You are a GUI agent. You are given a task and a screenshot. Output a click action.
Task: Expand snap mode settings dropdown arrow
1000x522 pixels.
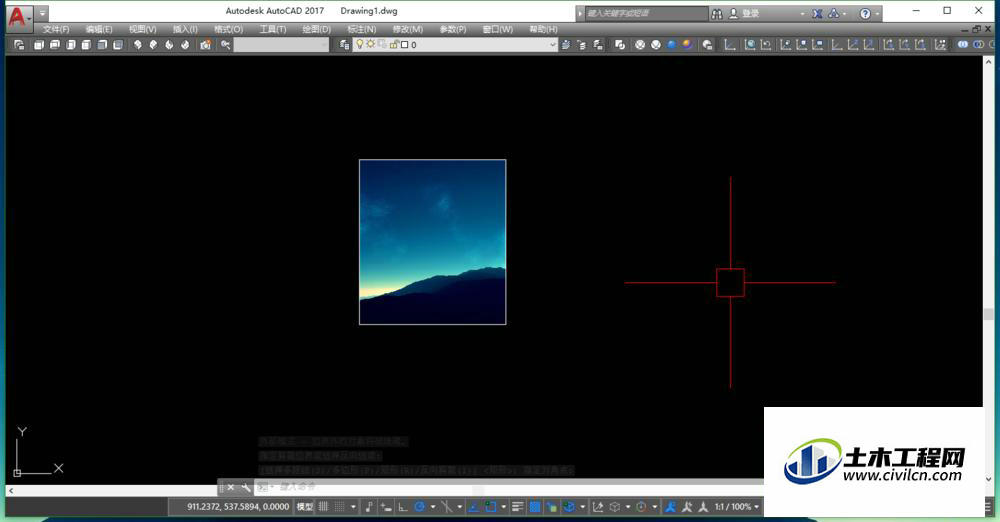(353, 507)
